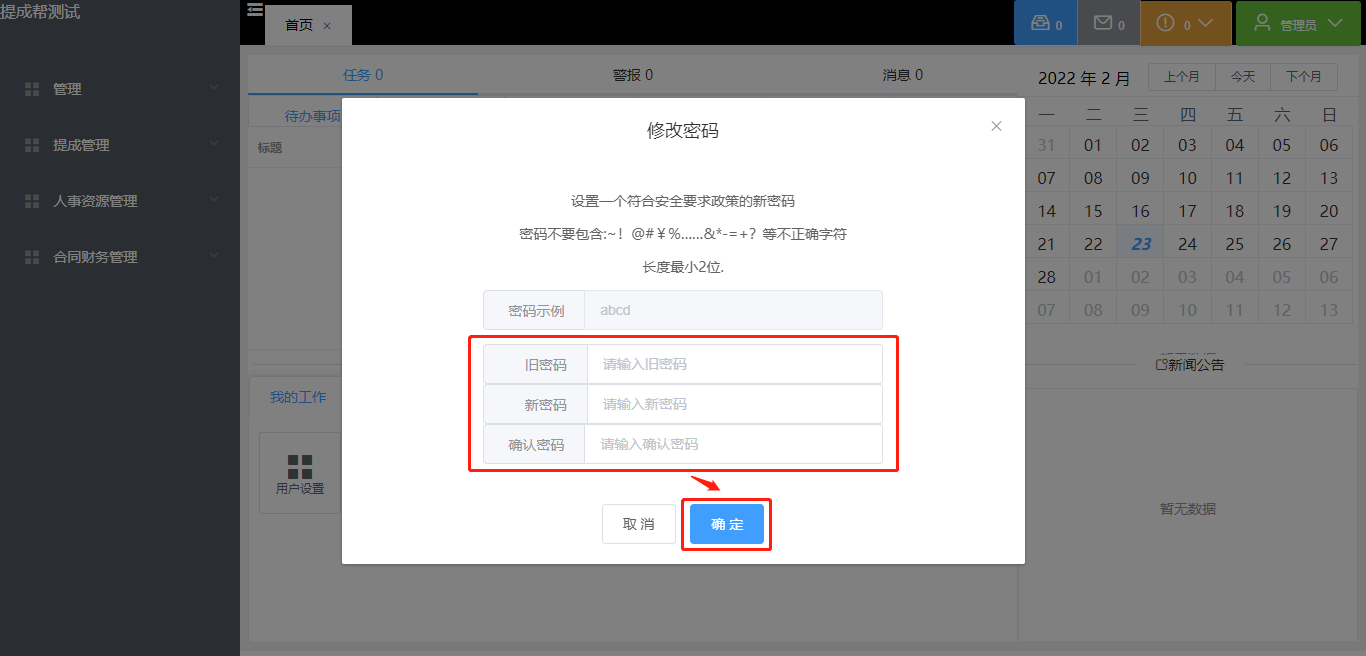Select calendar date 28
The height and width of the screenshot is (656, 1366).
pos(1047,277)
